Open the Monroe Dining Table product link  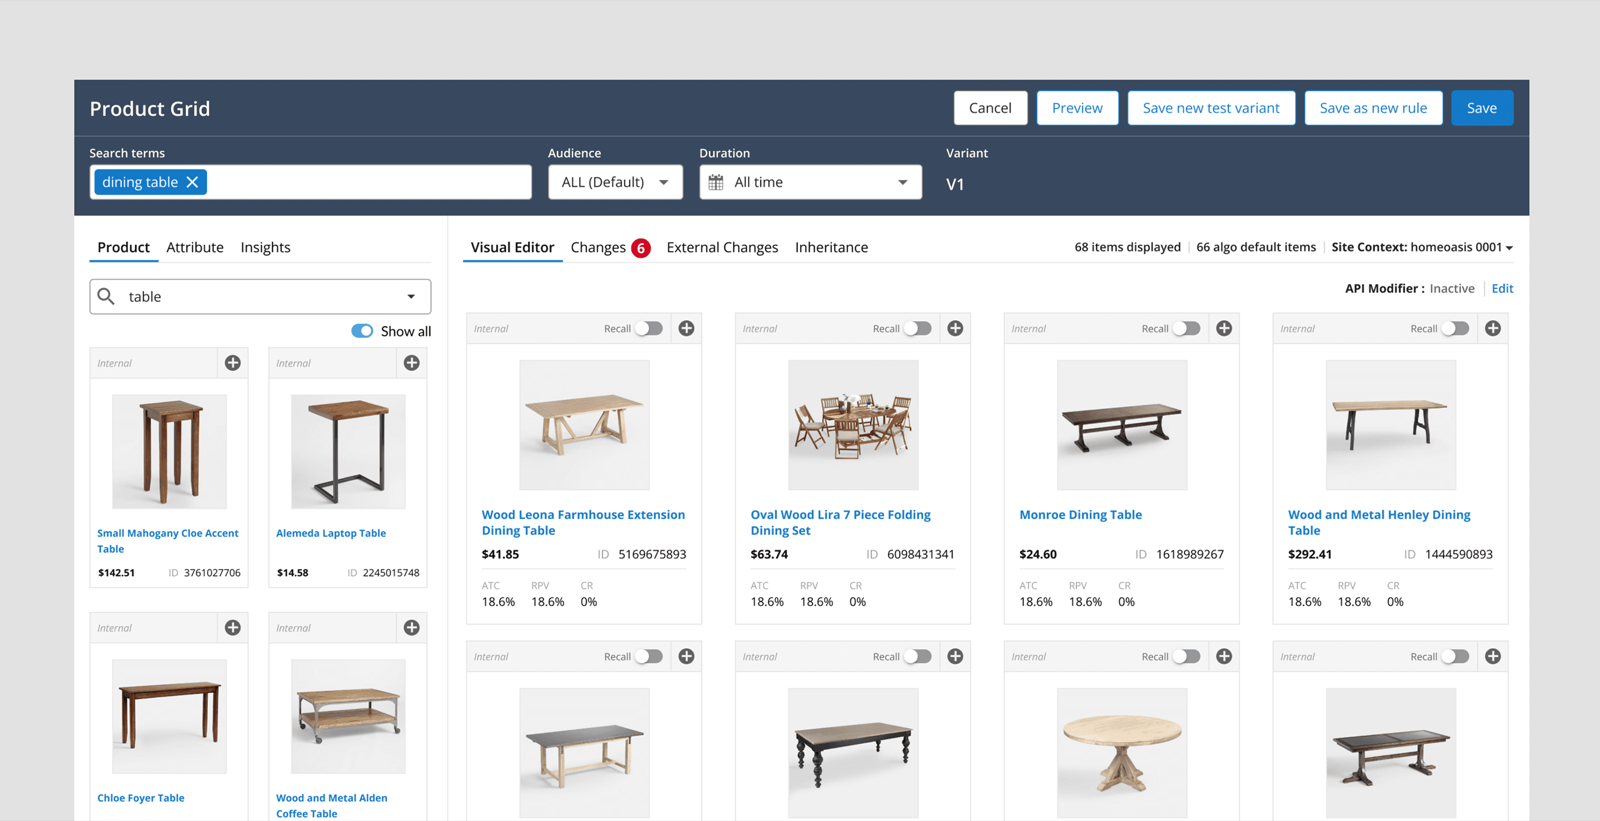(x=1080, y=515)
